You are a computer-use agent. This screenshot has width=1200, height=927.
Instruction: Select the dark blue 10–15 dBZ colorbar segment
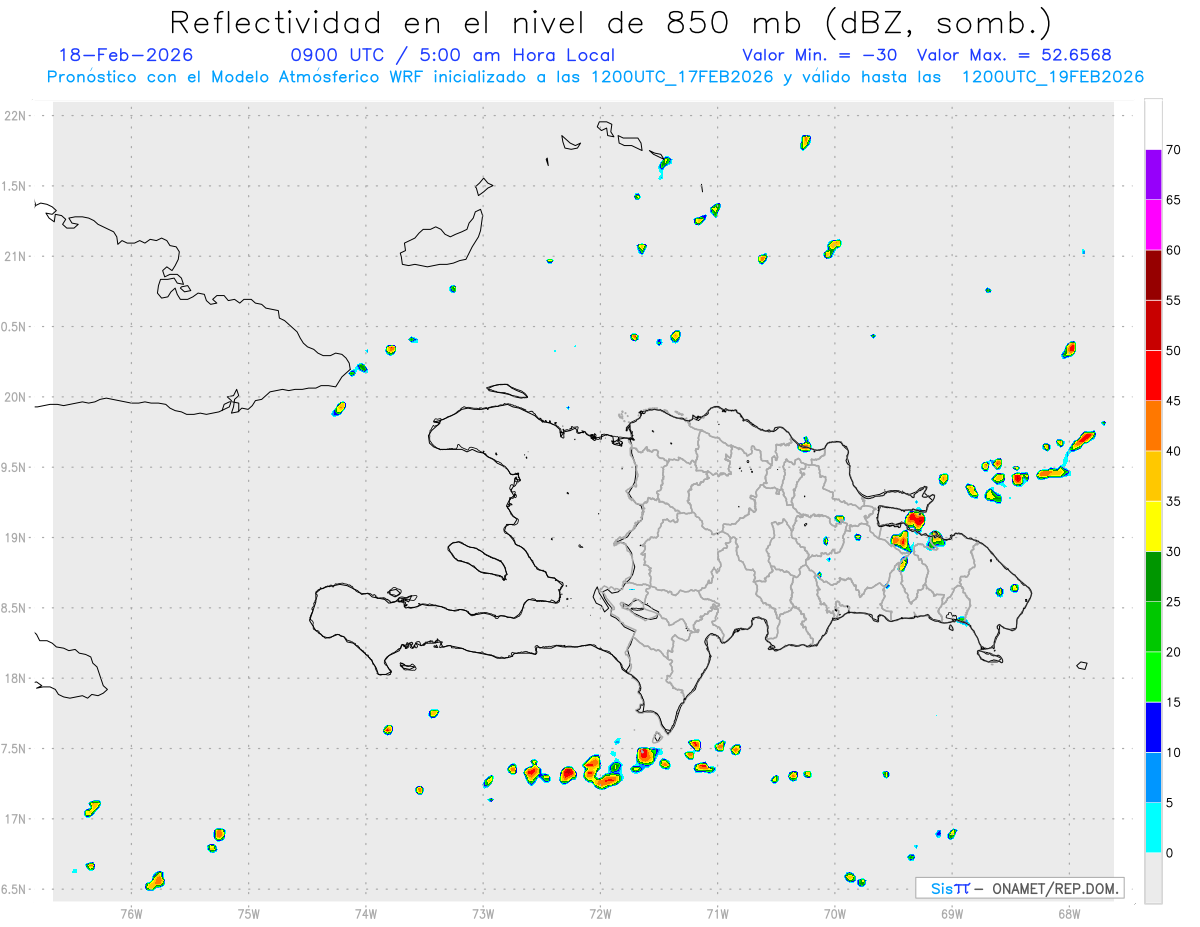pyautogui.click(x=1153, y=727)
